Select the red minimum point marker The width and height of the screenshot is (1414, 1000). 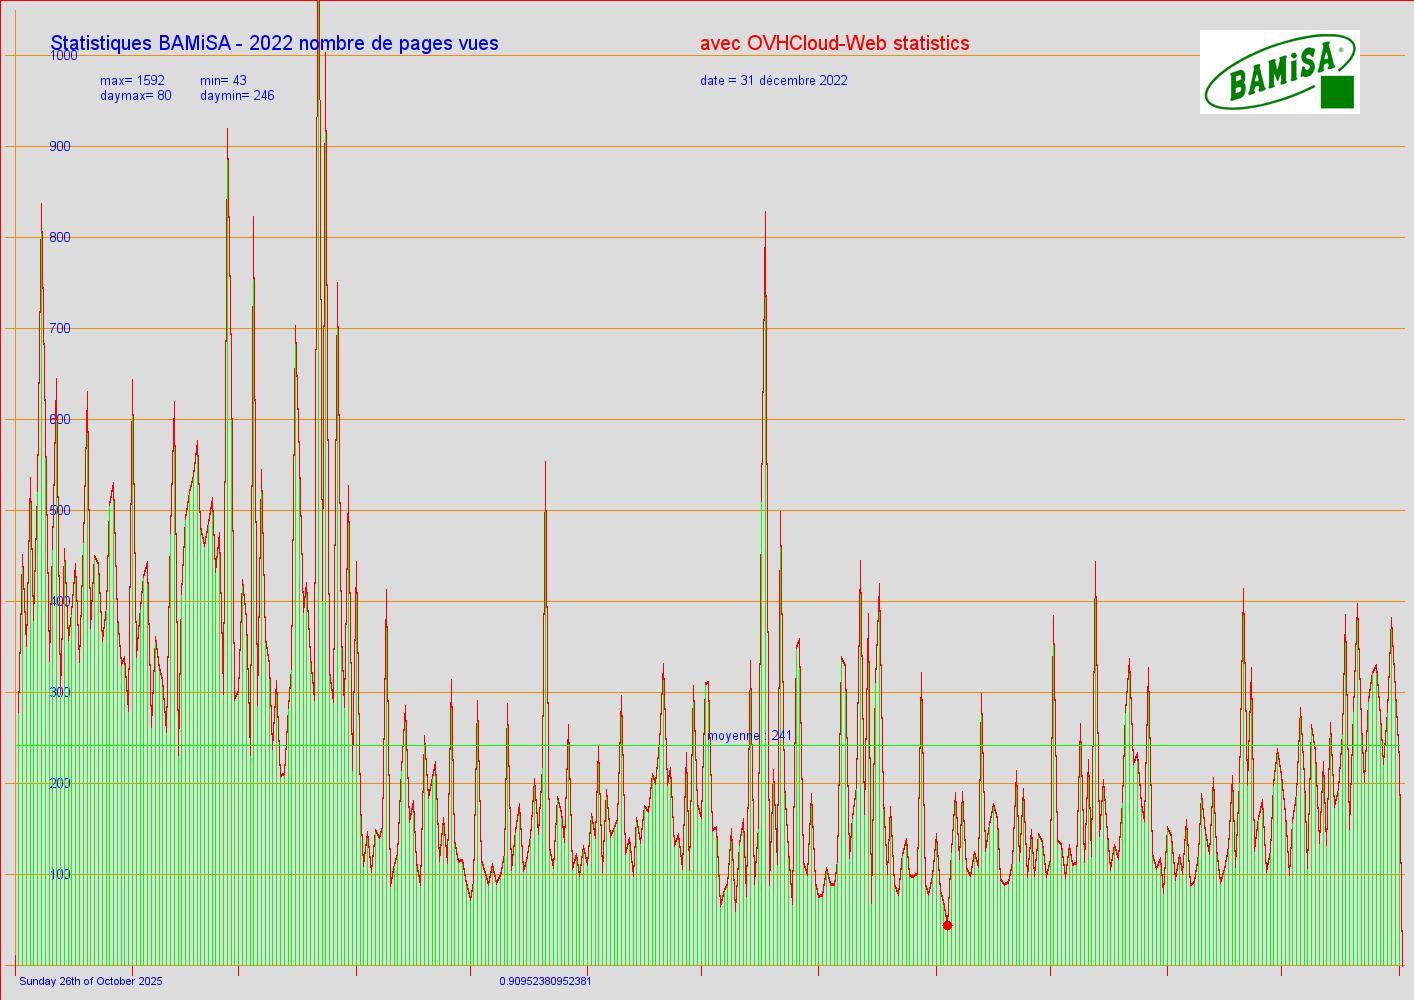947,925
